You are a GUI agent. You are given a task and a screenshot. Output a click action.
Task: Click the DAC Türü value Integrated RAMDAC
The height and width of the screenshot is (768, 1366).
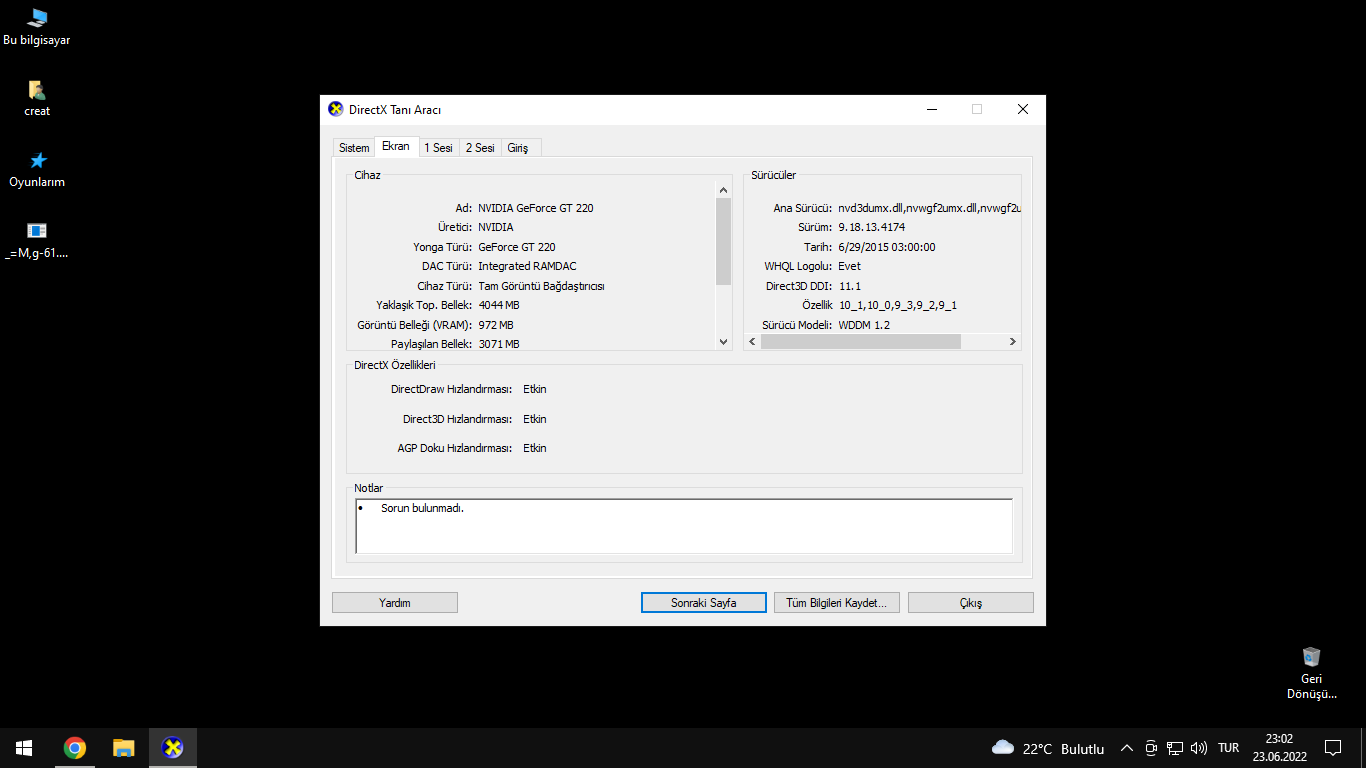tap(527, 266)
